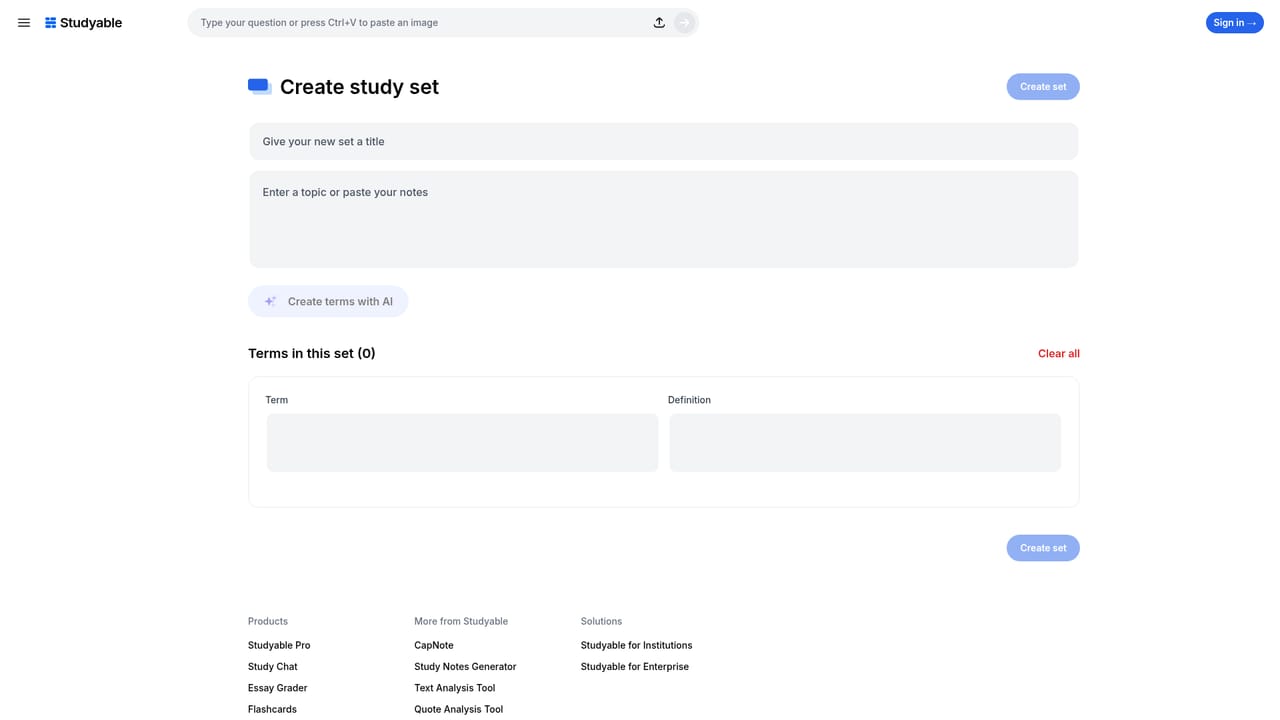Open CapNote footer link
The image size is (1280, 720).
(x=434, y=646)
